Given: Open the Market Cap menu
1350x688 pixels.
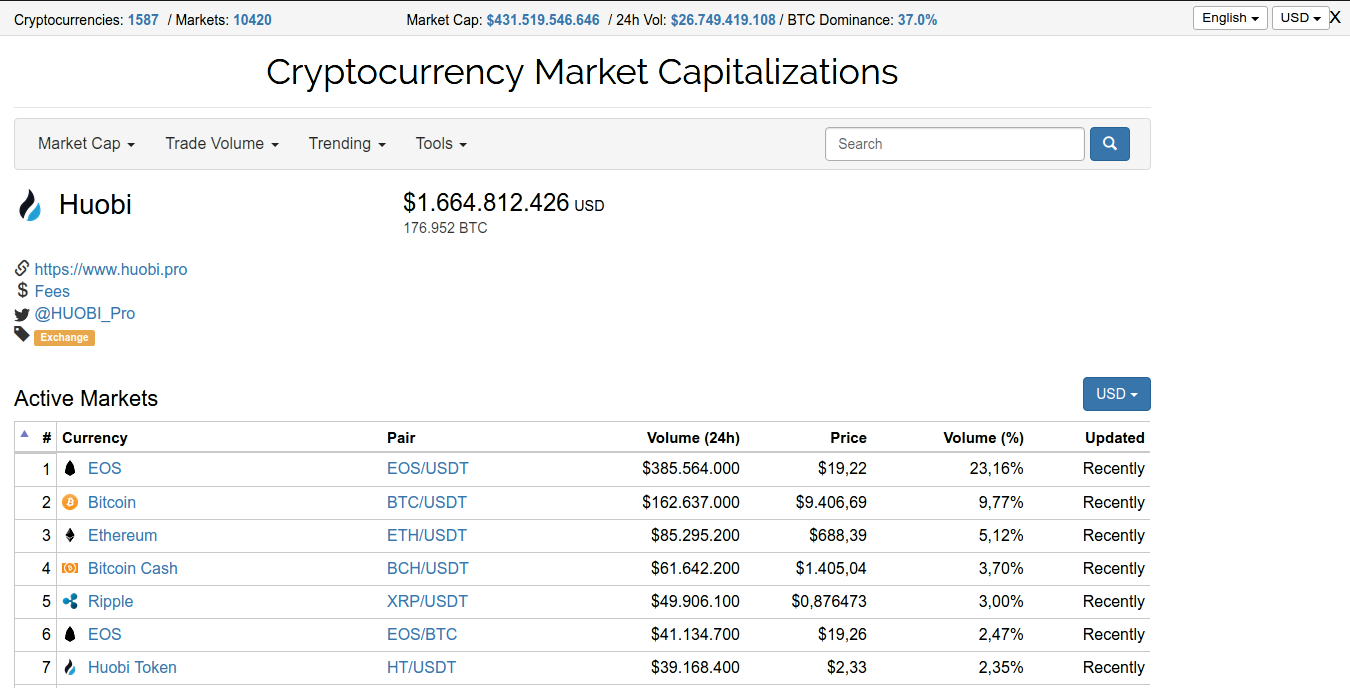Looking at the screenshot, I should [86, 144].
